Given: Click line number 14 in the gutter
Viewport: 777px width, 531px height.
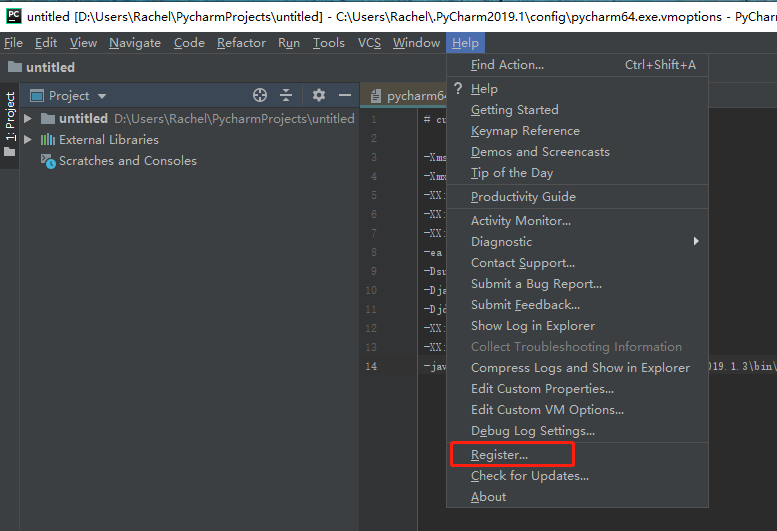Looking at the screenshot, I should [371, 367].
